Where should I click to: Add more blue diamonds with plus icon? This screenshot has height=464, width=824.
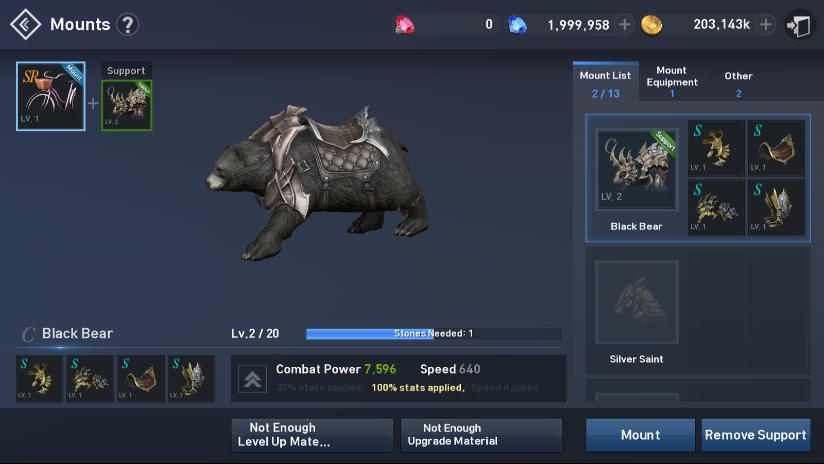624,24
